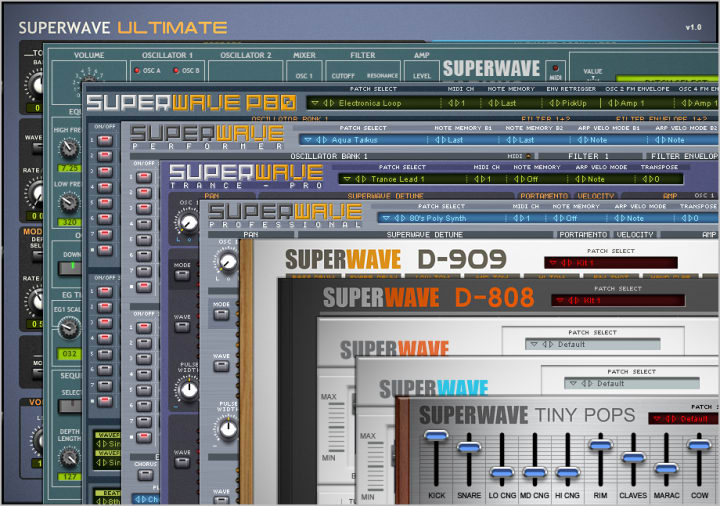This screenshot has height=506, width=720.
Task: Turn the High Freq equalizer knob
Action: click(x=69, y=148)
